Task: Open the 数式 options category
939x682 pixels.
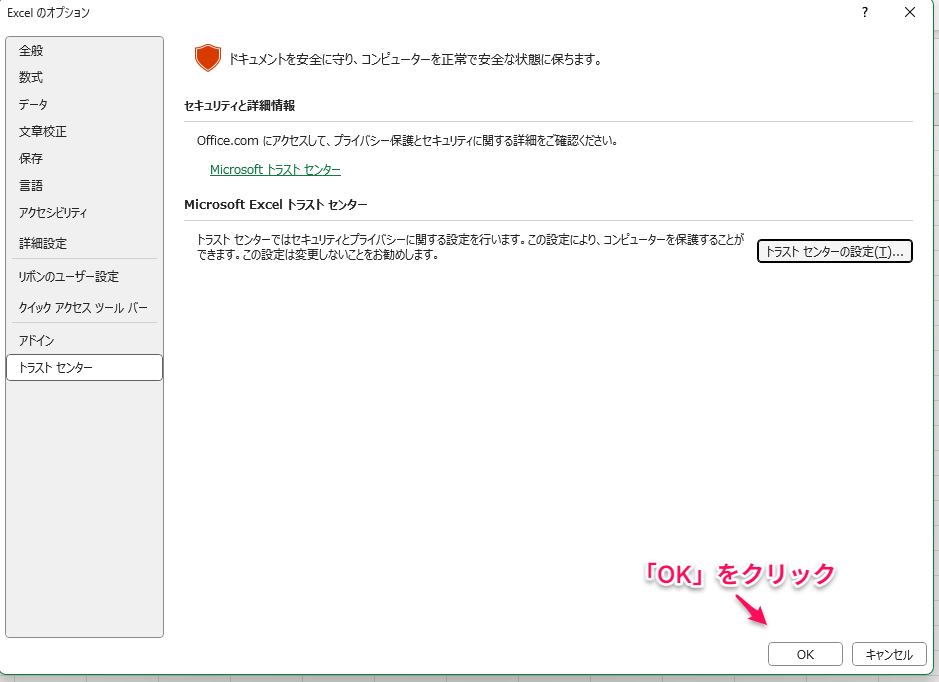Action: point(31,78)
